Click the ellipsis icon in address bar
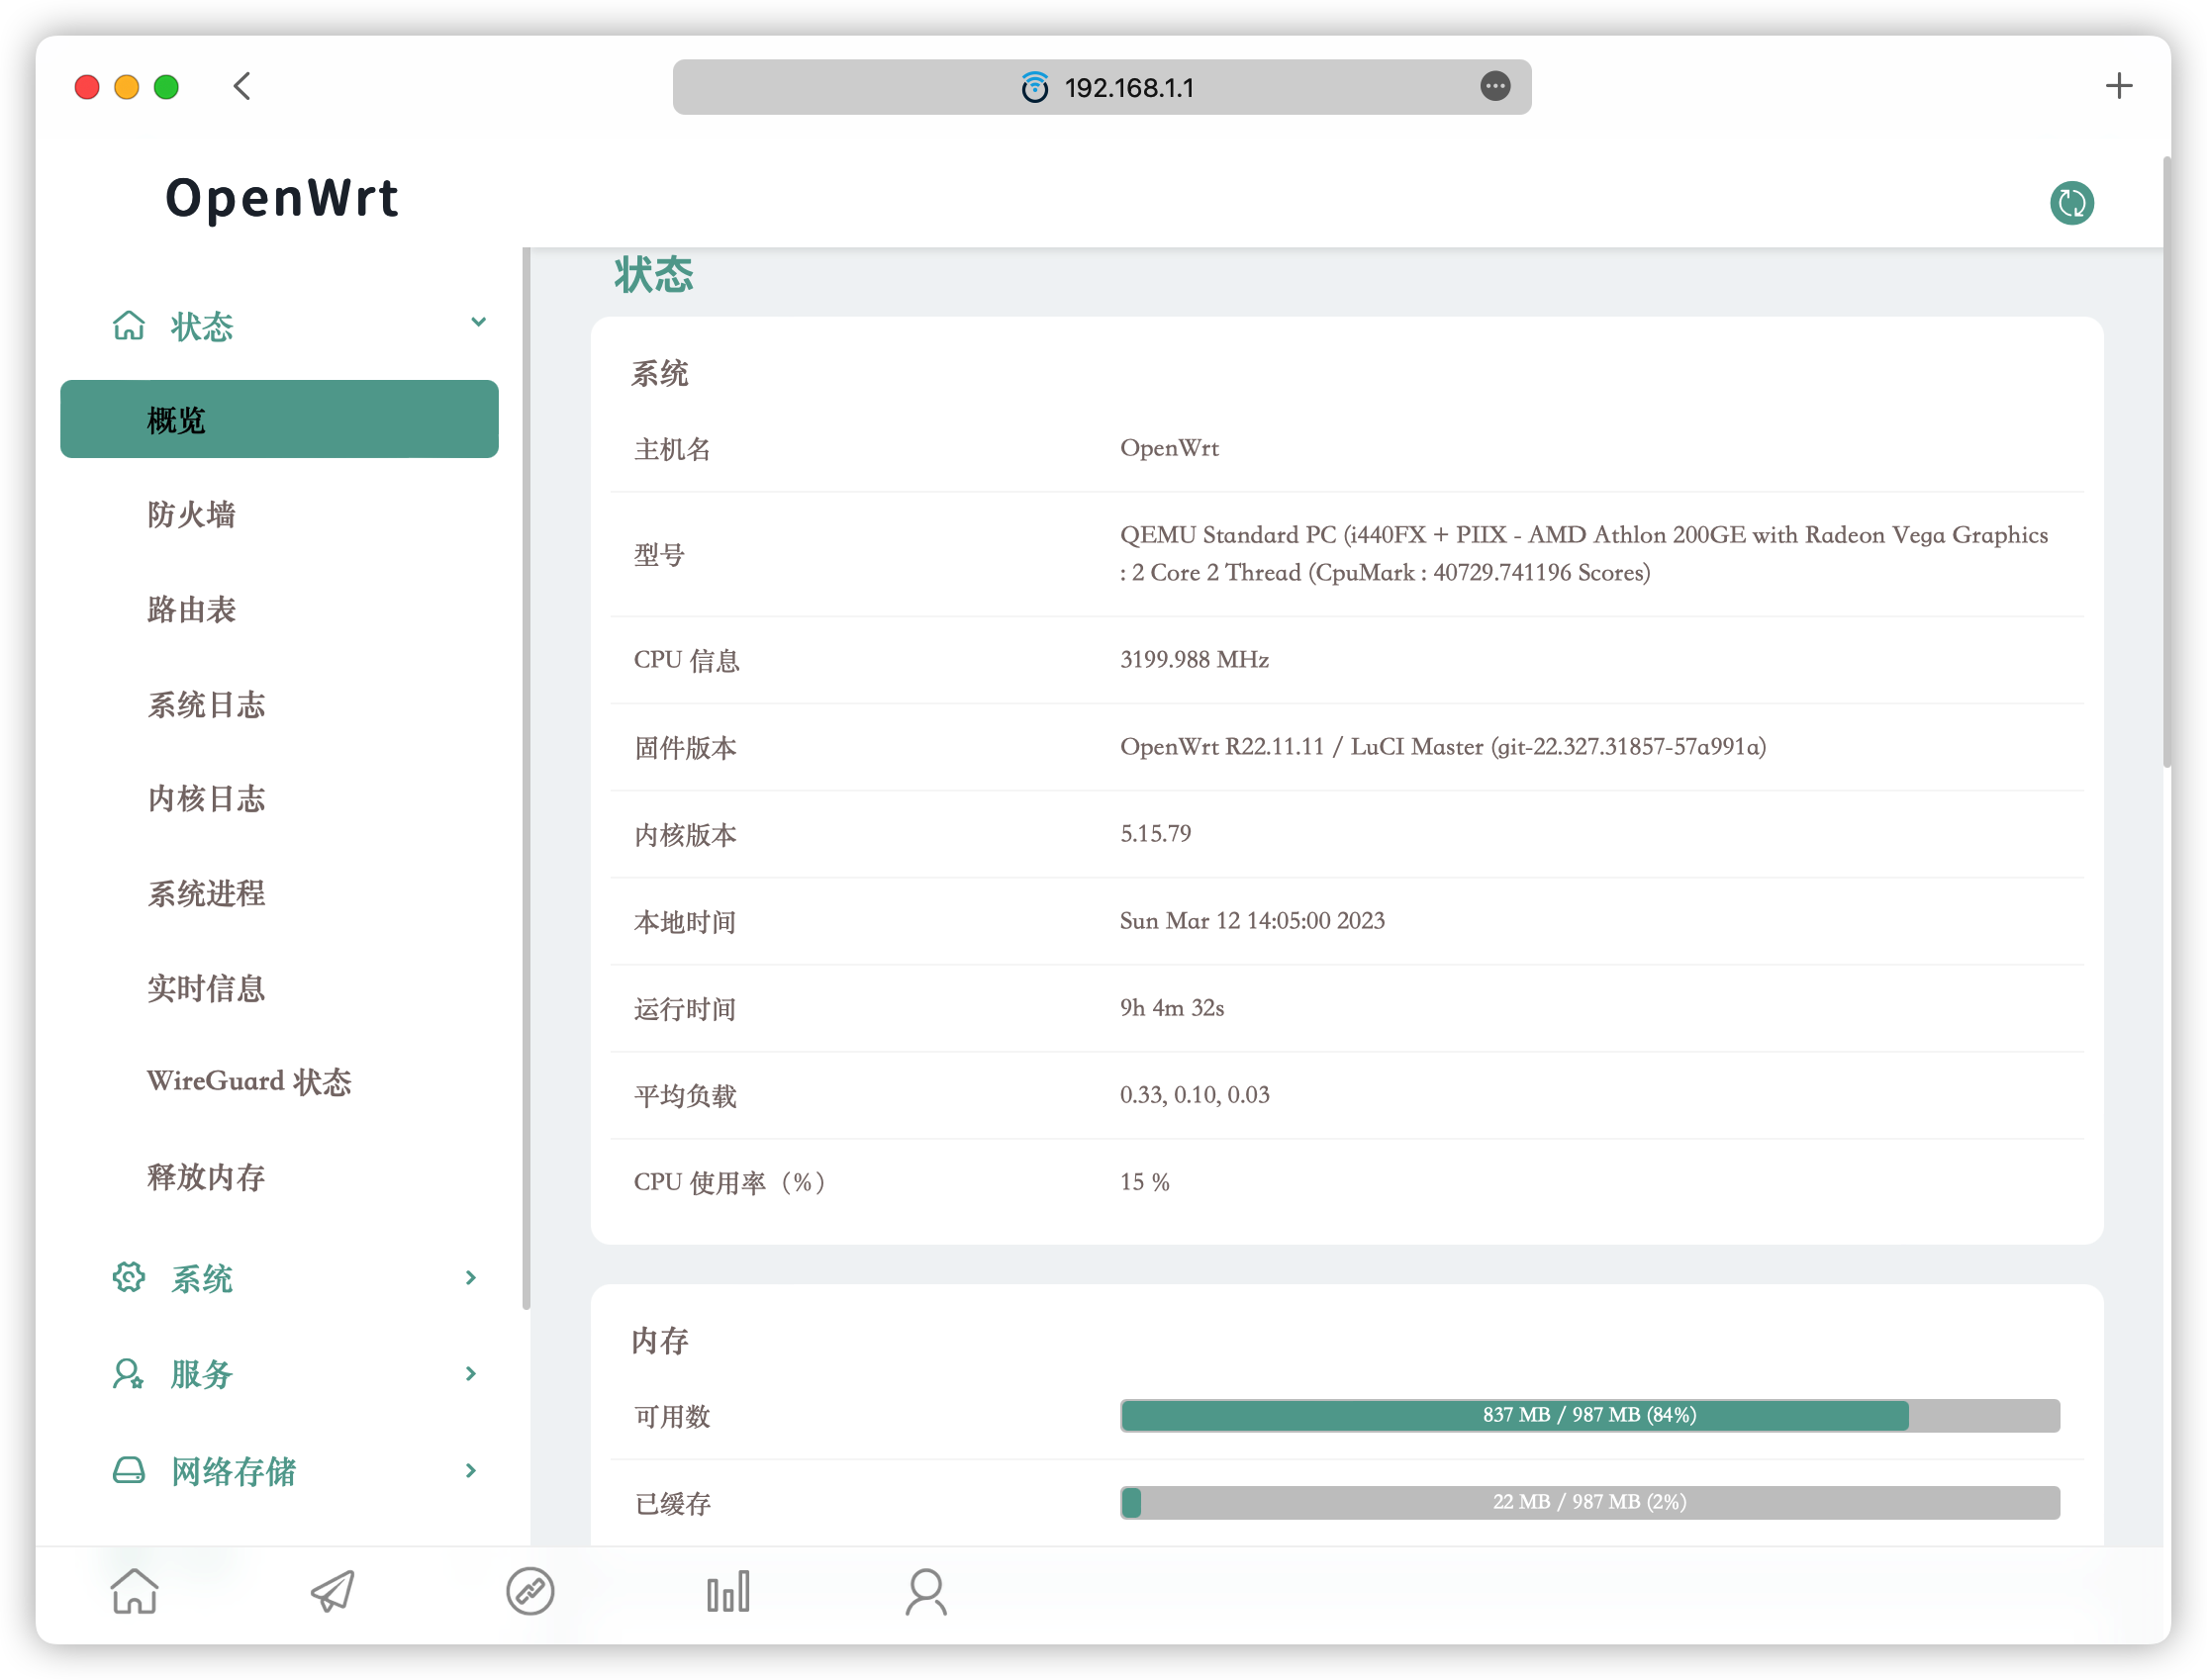Screen dimensions: 2207x1680 pos(1494,86)
